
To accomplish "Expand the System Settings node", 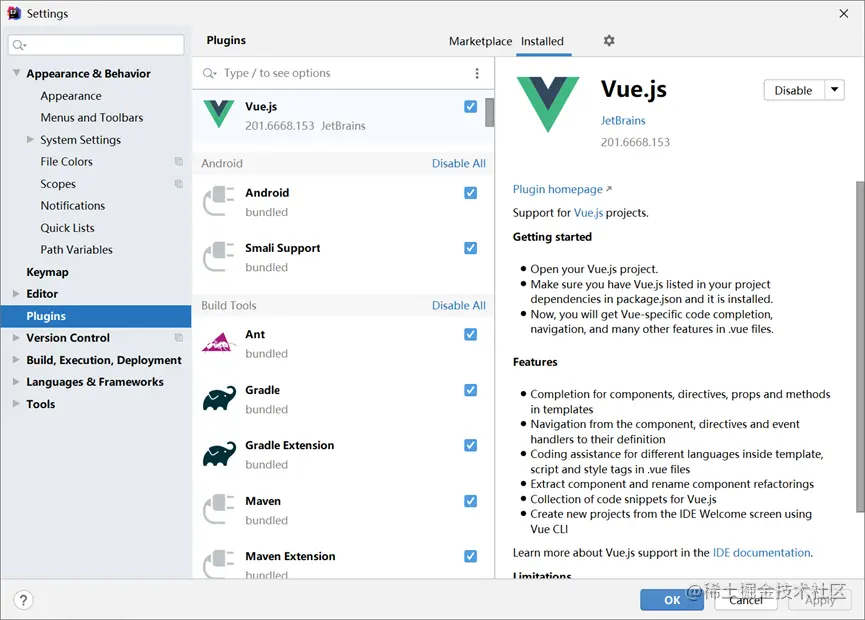I will (30, 140).
